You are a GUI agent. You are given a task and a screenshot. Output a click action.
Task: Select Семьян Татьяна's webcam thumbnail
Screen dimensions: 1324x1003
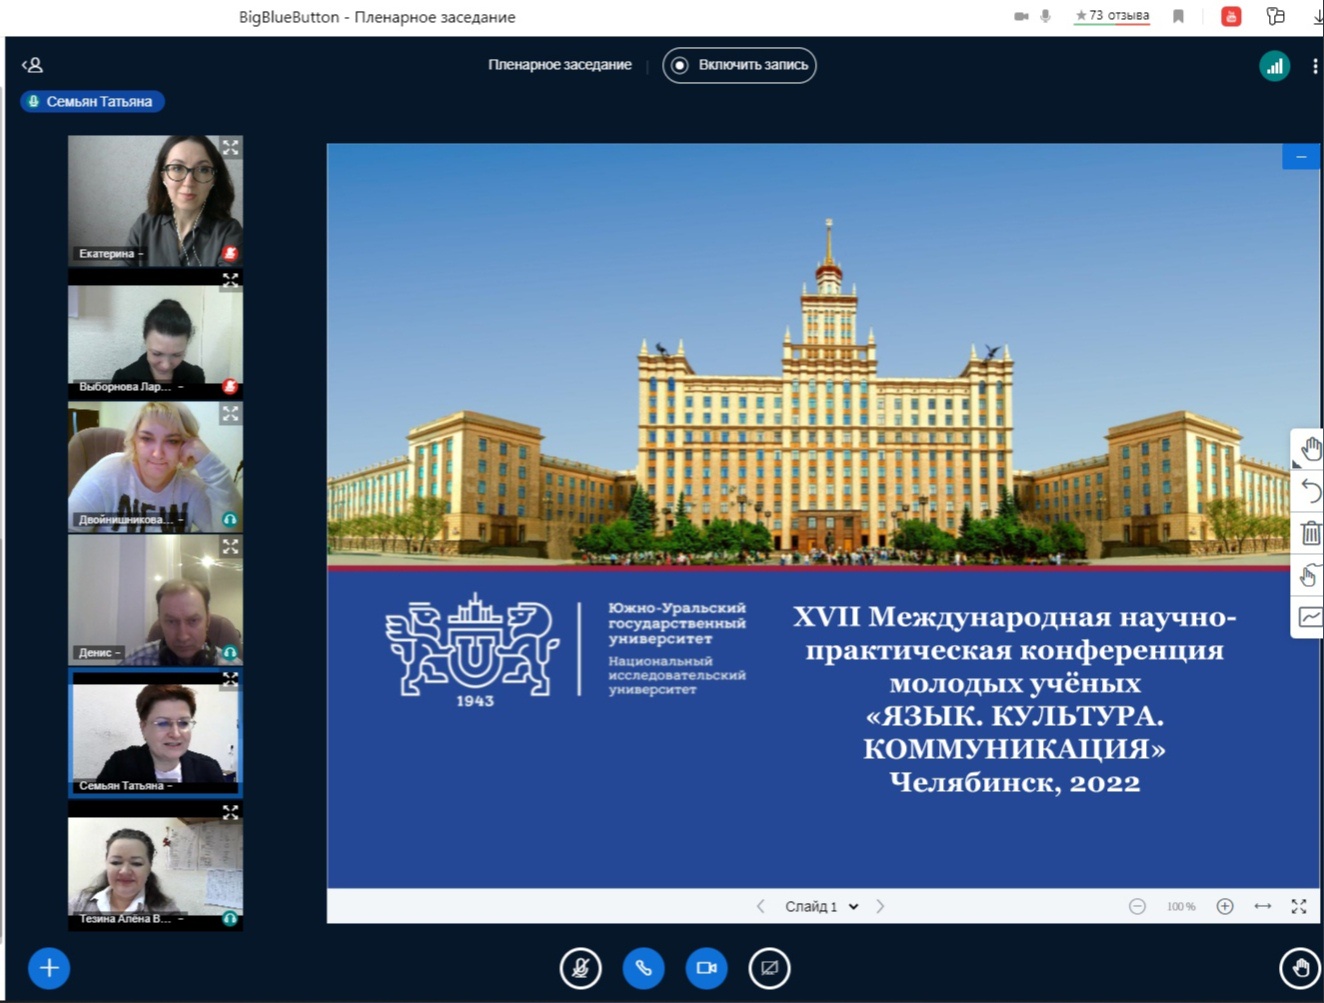tap(155, 732)
